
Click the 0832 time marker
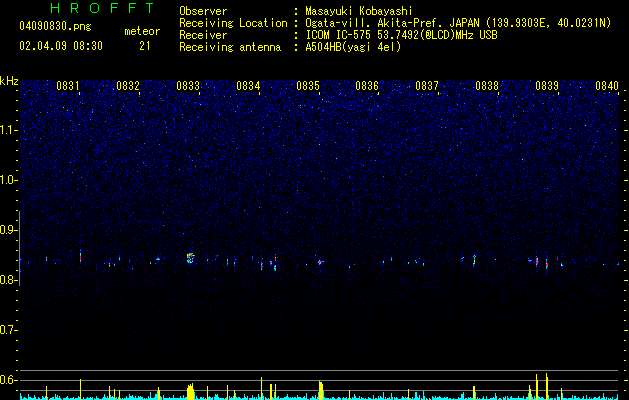(128, 86)
